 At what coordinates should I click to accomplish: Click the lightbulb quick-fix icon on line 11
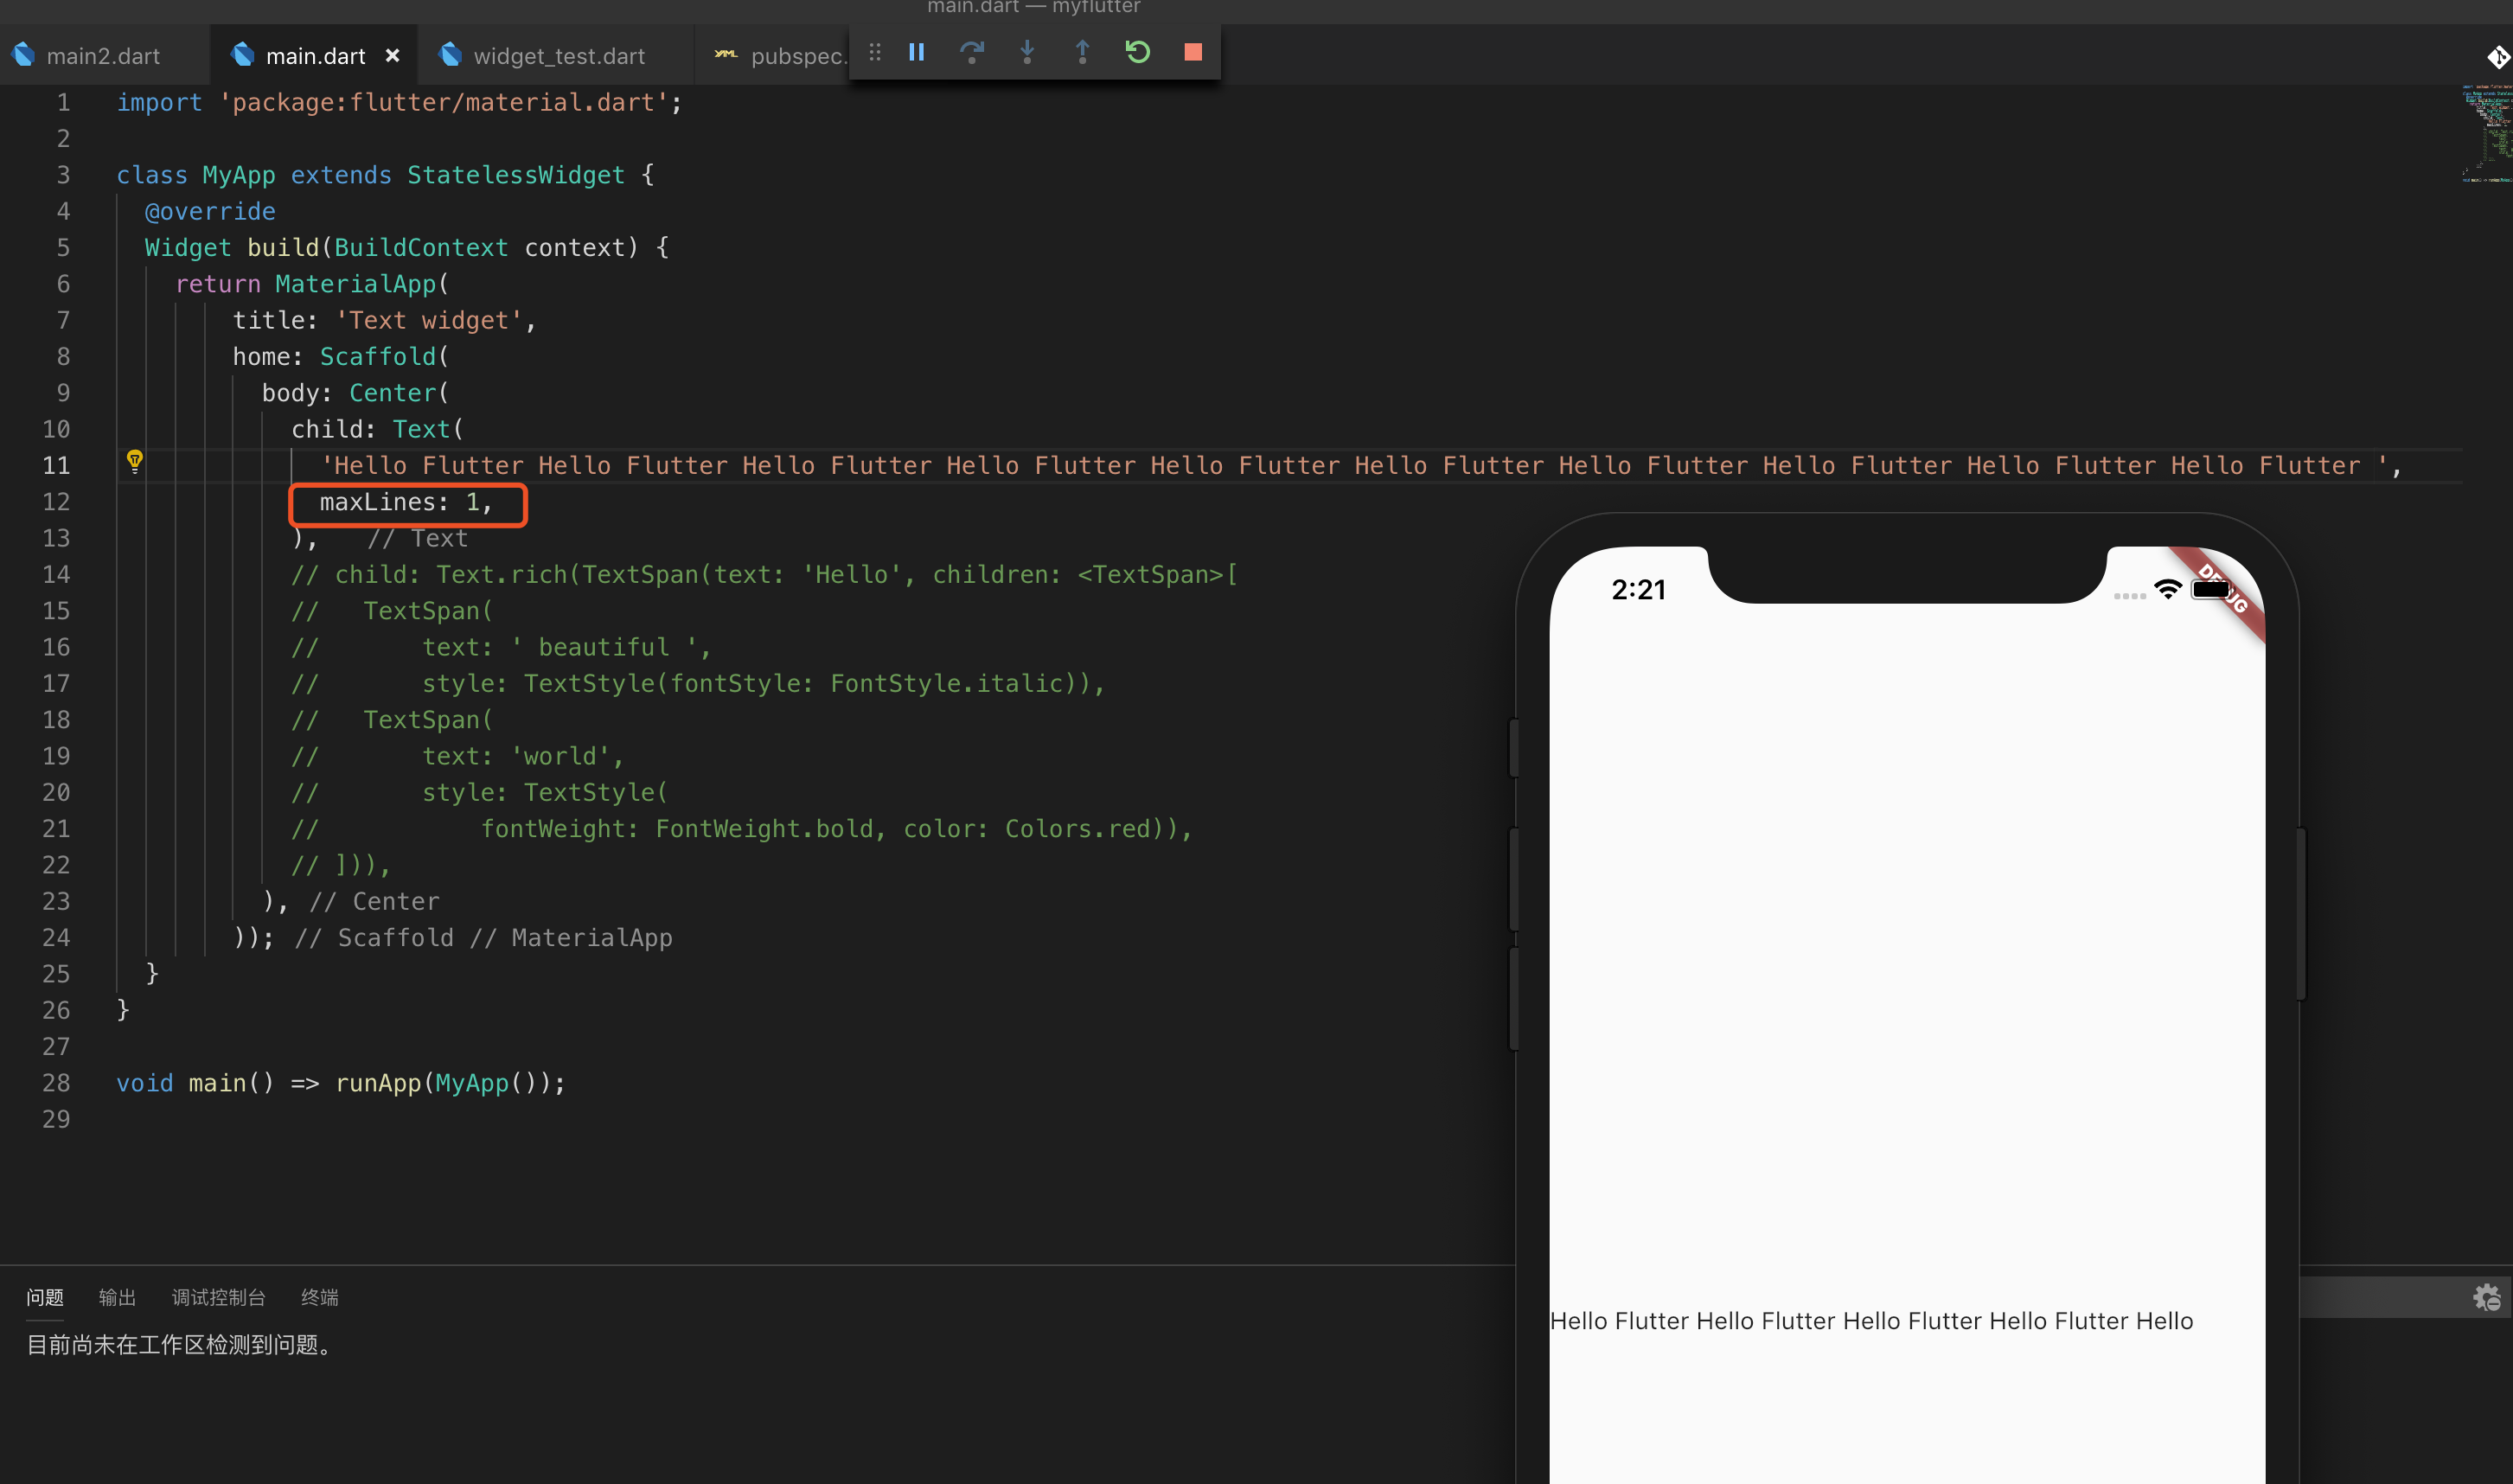135,461
